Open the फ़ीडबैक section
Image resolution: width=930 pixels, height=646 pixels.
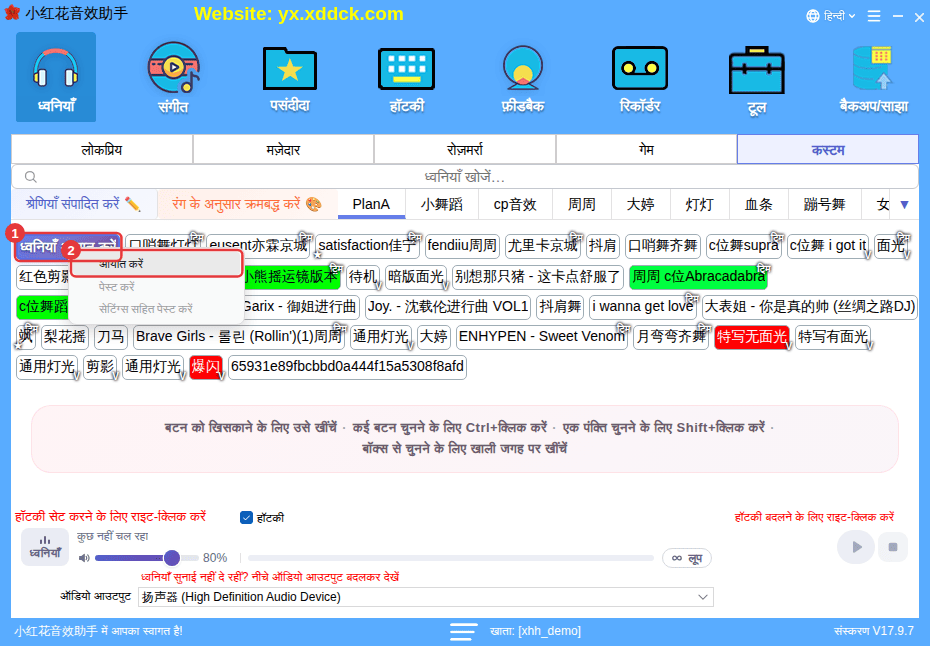point(523,77)
